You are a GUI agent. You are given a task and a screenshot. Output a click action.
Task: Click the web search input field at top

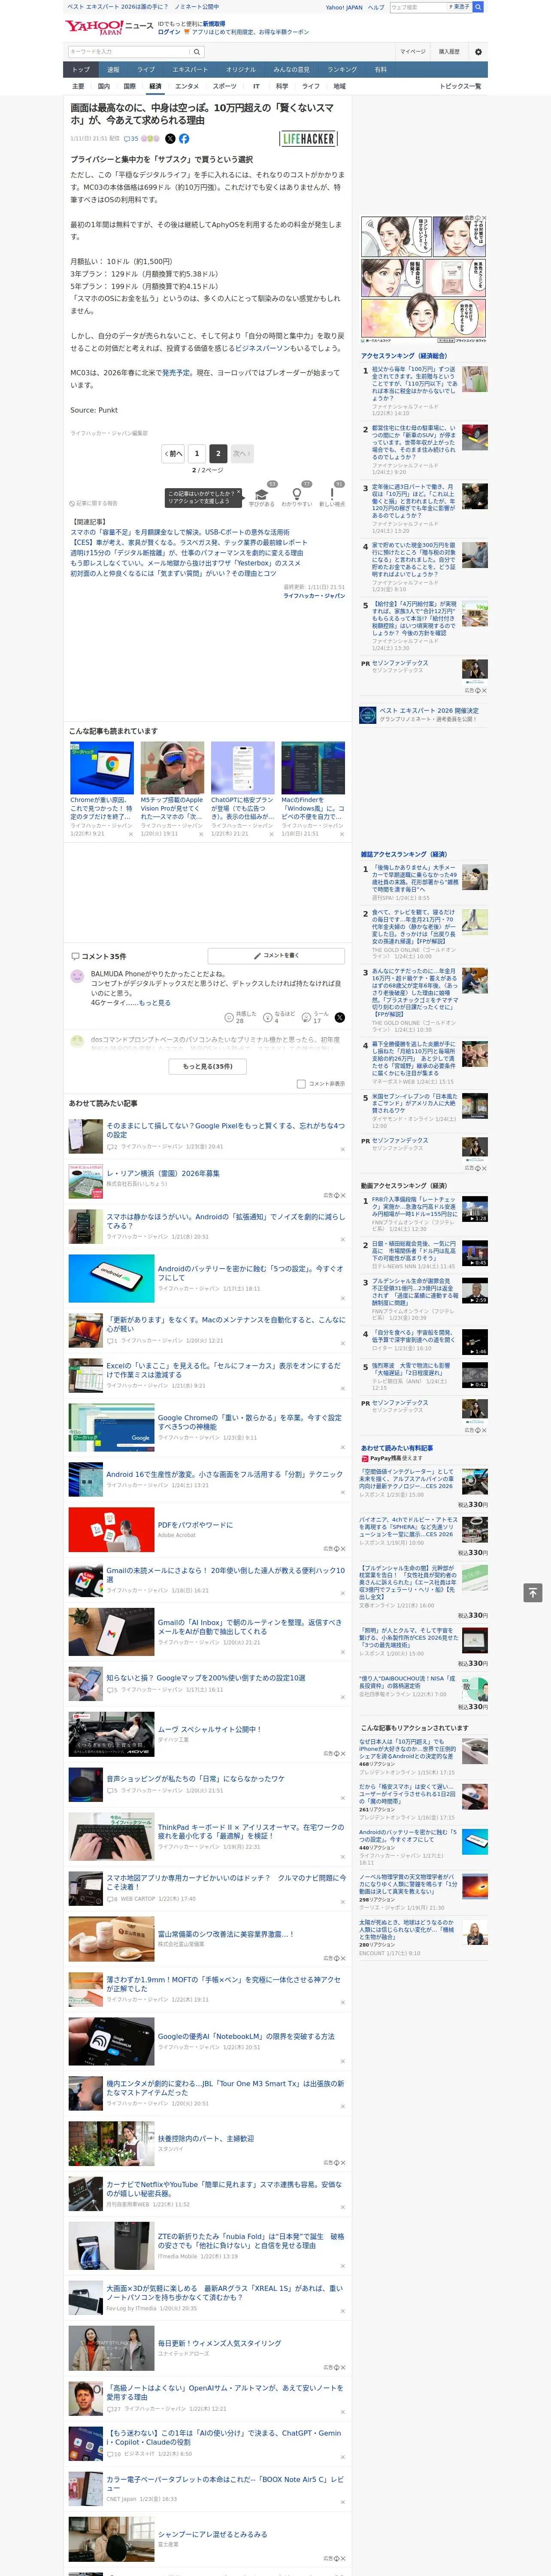tap(417, 7)
